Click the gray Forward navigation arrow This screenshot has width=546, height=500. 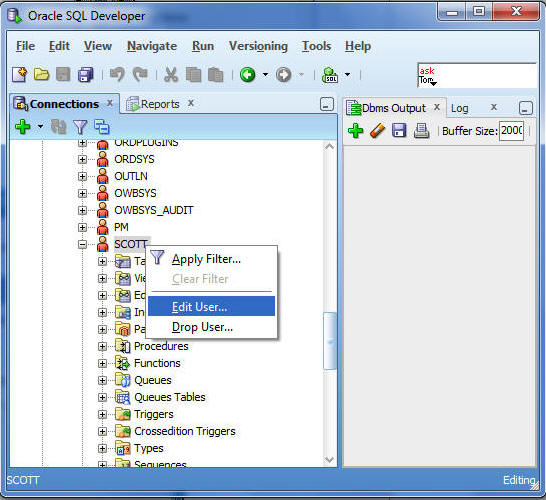(x=283, y=75)
